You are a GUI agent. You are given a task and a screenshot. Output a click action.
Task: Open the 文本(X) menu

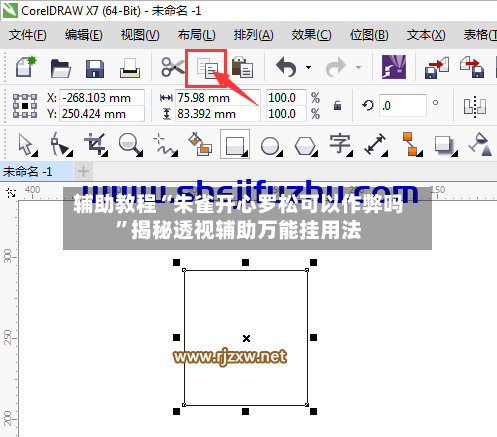point(426,35)
